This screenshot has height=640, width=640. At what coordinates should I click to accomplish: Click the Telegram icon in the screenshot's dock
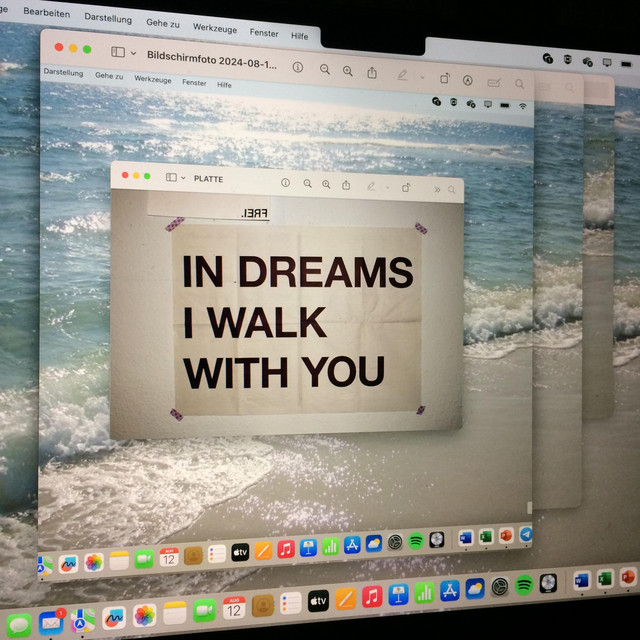click(526, 534)
